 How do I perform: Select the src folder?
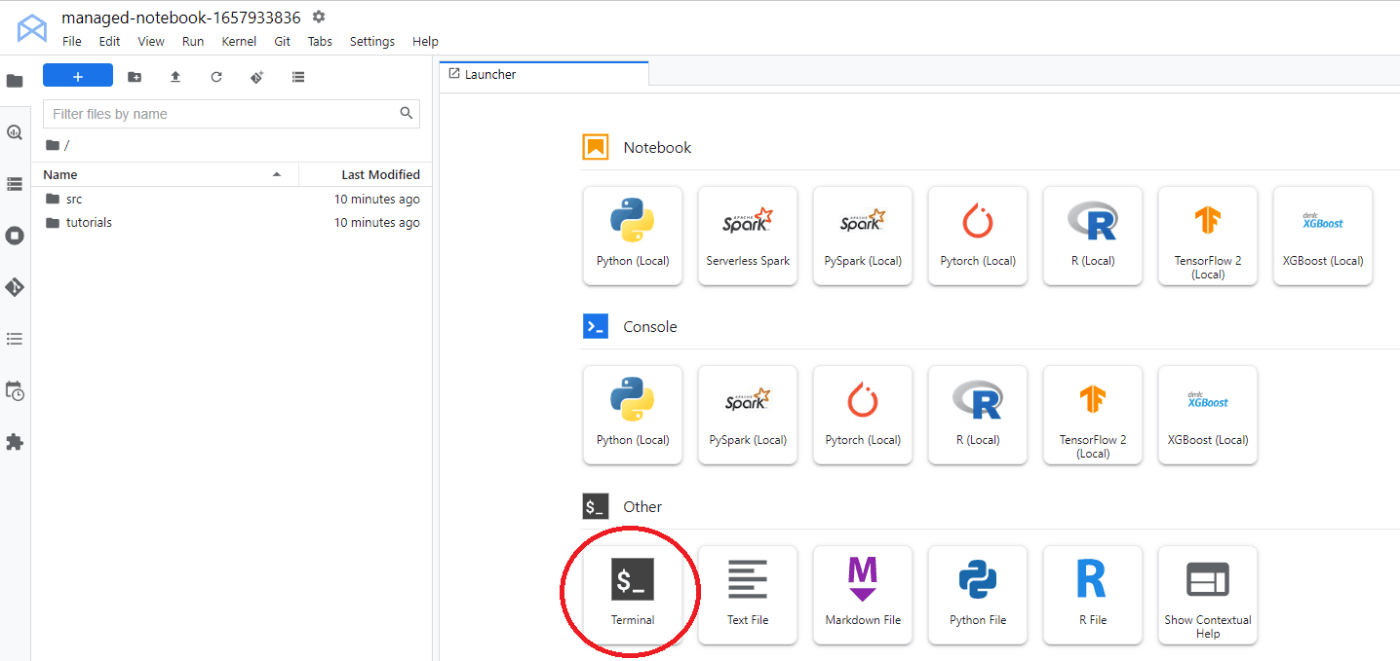(x=232, y=199)
